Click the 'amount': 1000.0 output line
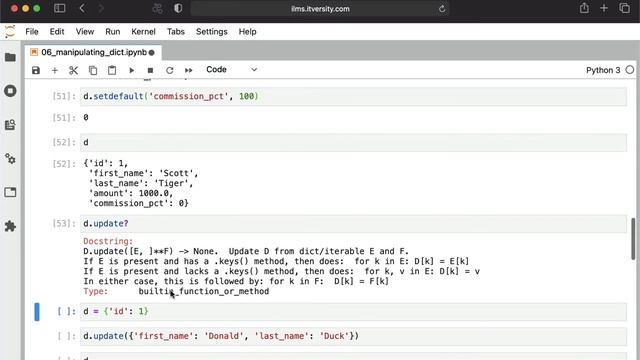Screen dimensions: 640x360 pos(131,193)
